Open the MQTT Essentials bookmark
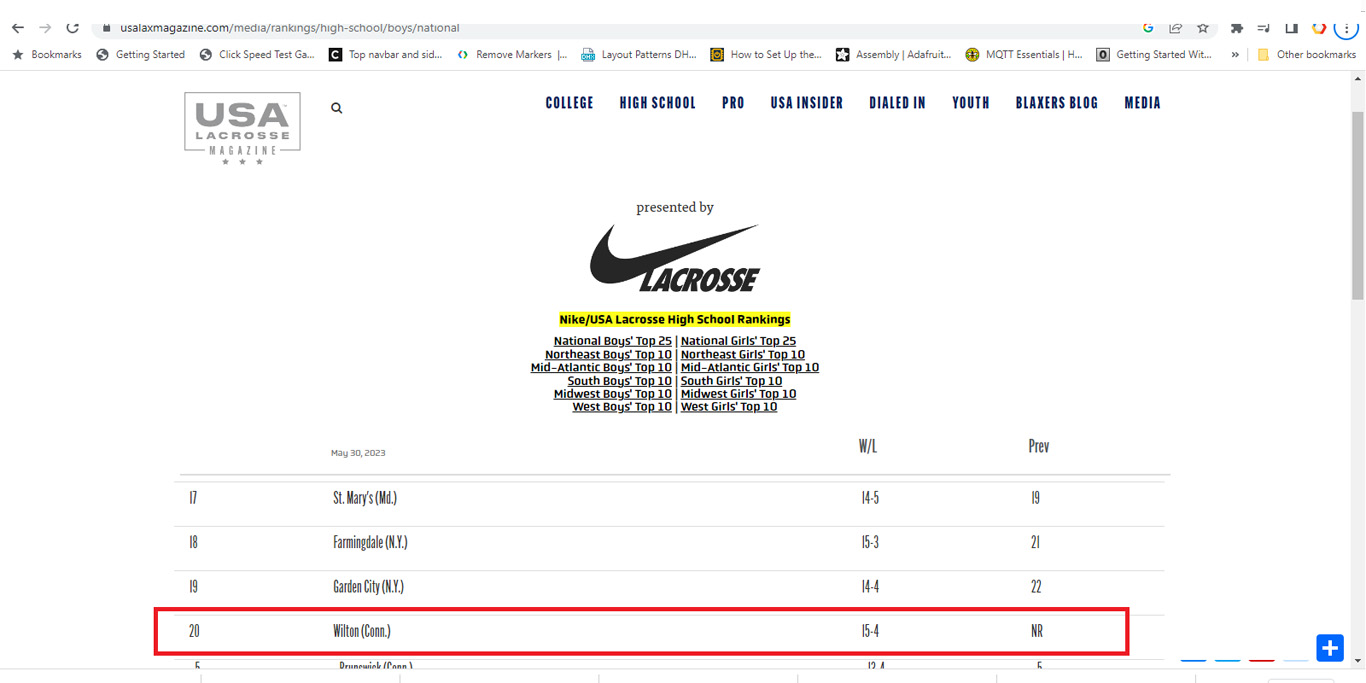 pos(1024,55)
